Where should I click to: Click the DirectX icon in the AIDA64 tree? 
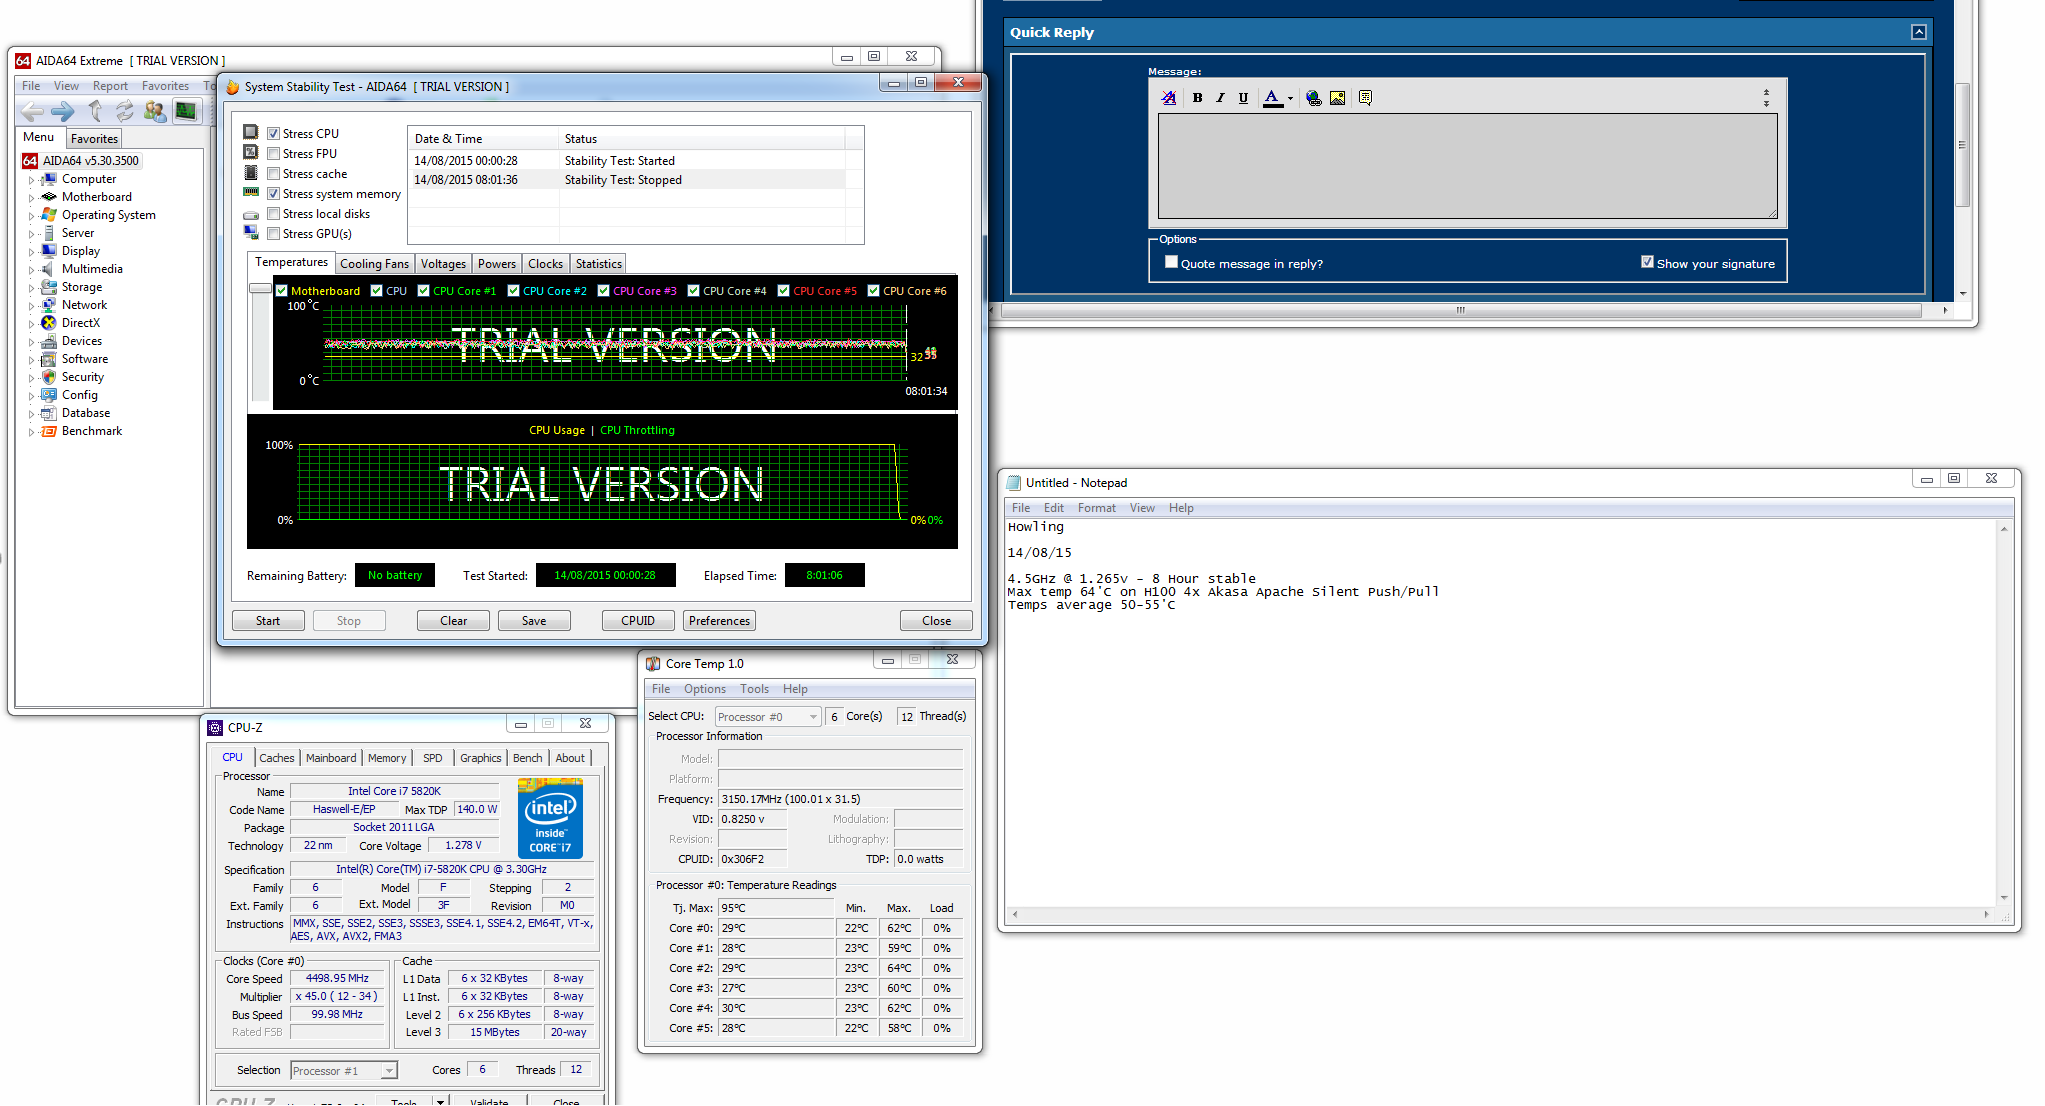[48, 323]
